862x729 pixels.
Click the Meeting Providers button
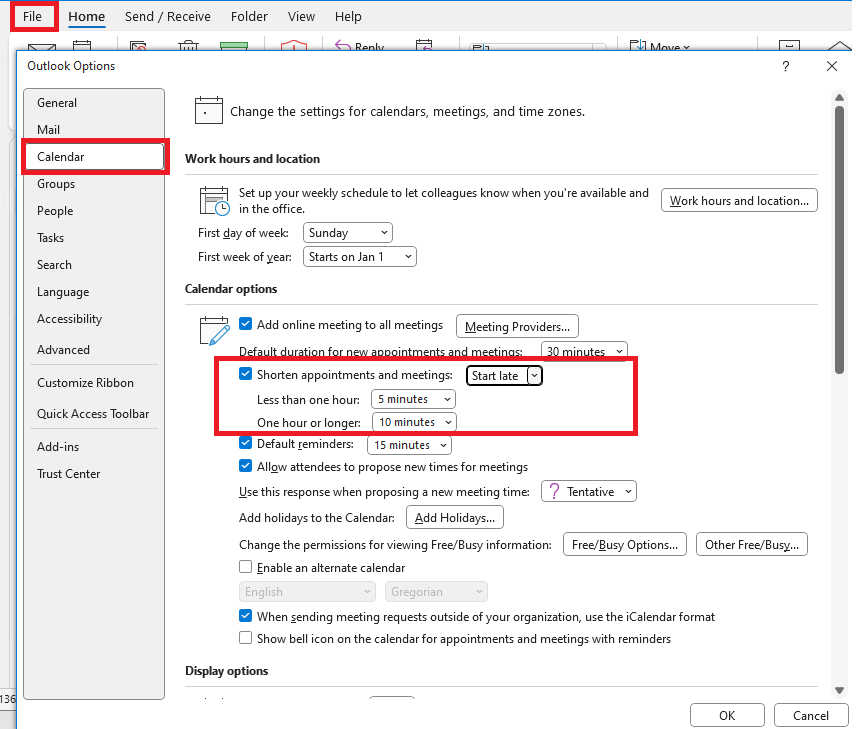pyautogui.click(x=517, y=327)
